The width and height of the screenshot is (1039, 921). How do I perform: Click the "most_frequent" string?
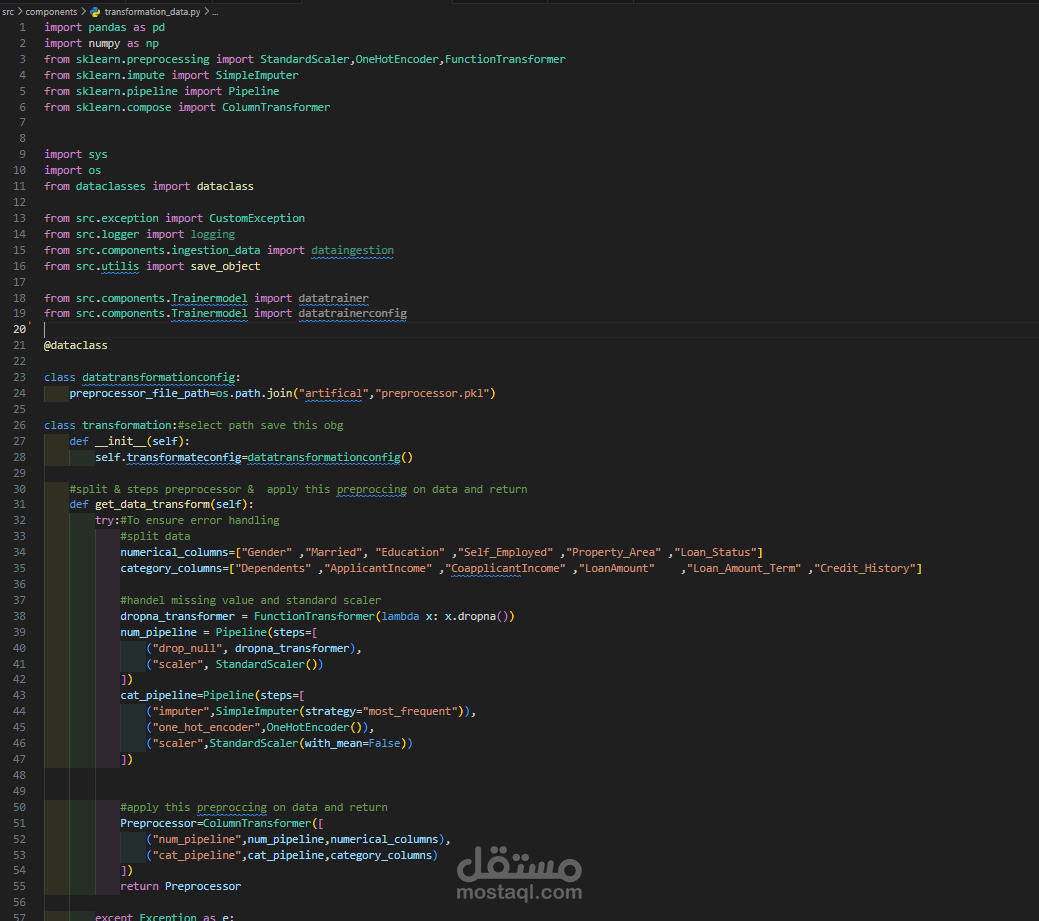click(x=410, y=711)
